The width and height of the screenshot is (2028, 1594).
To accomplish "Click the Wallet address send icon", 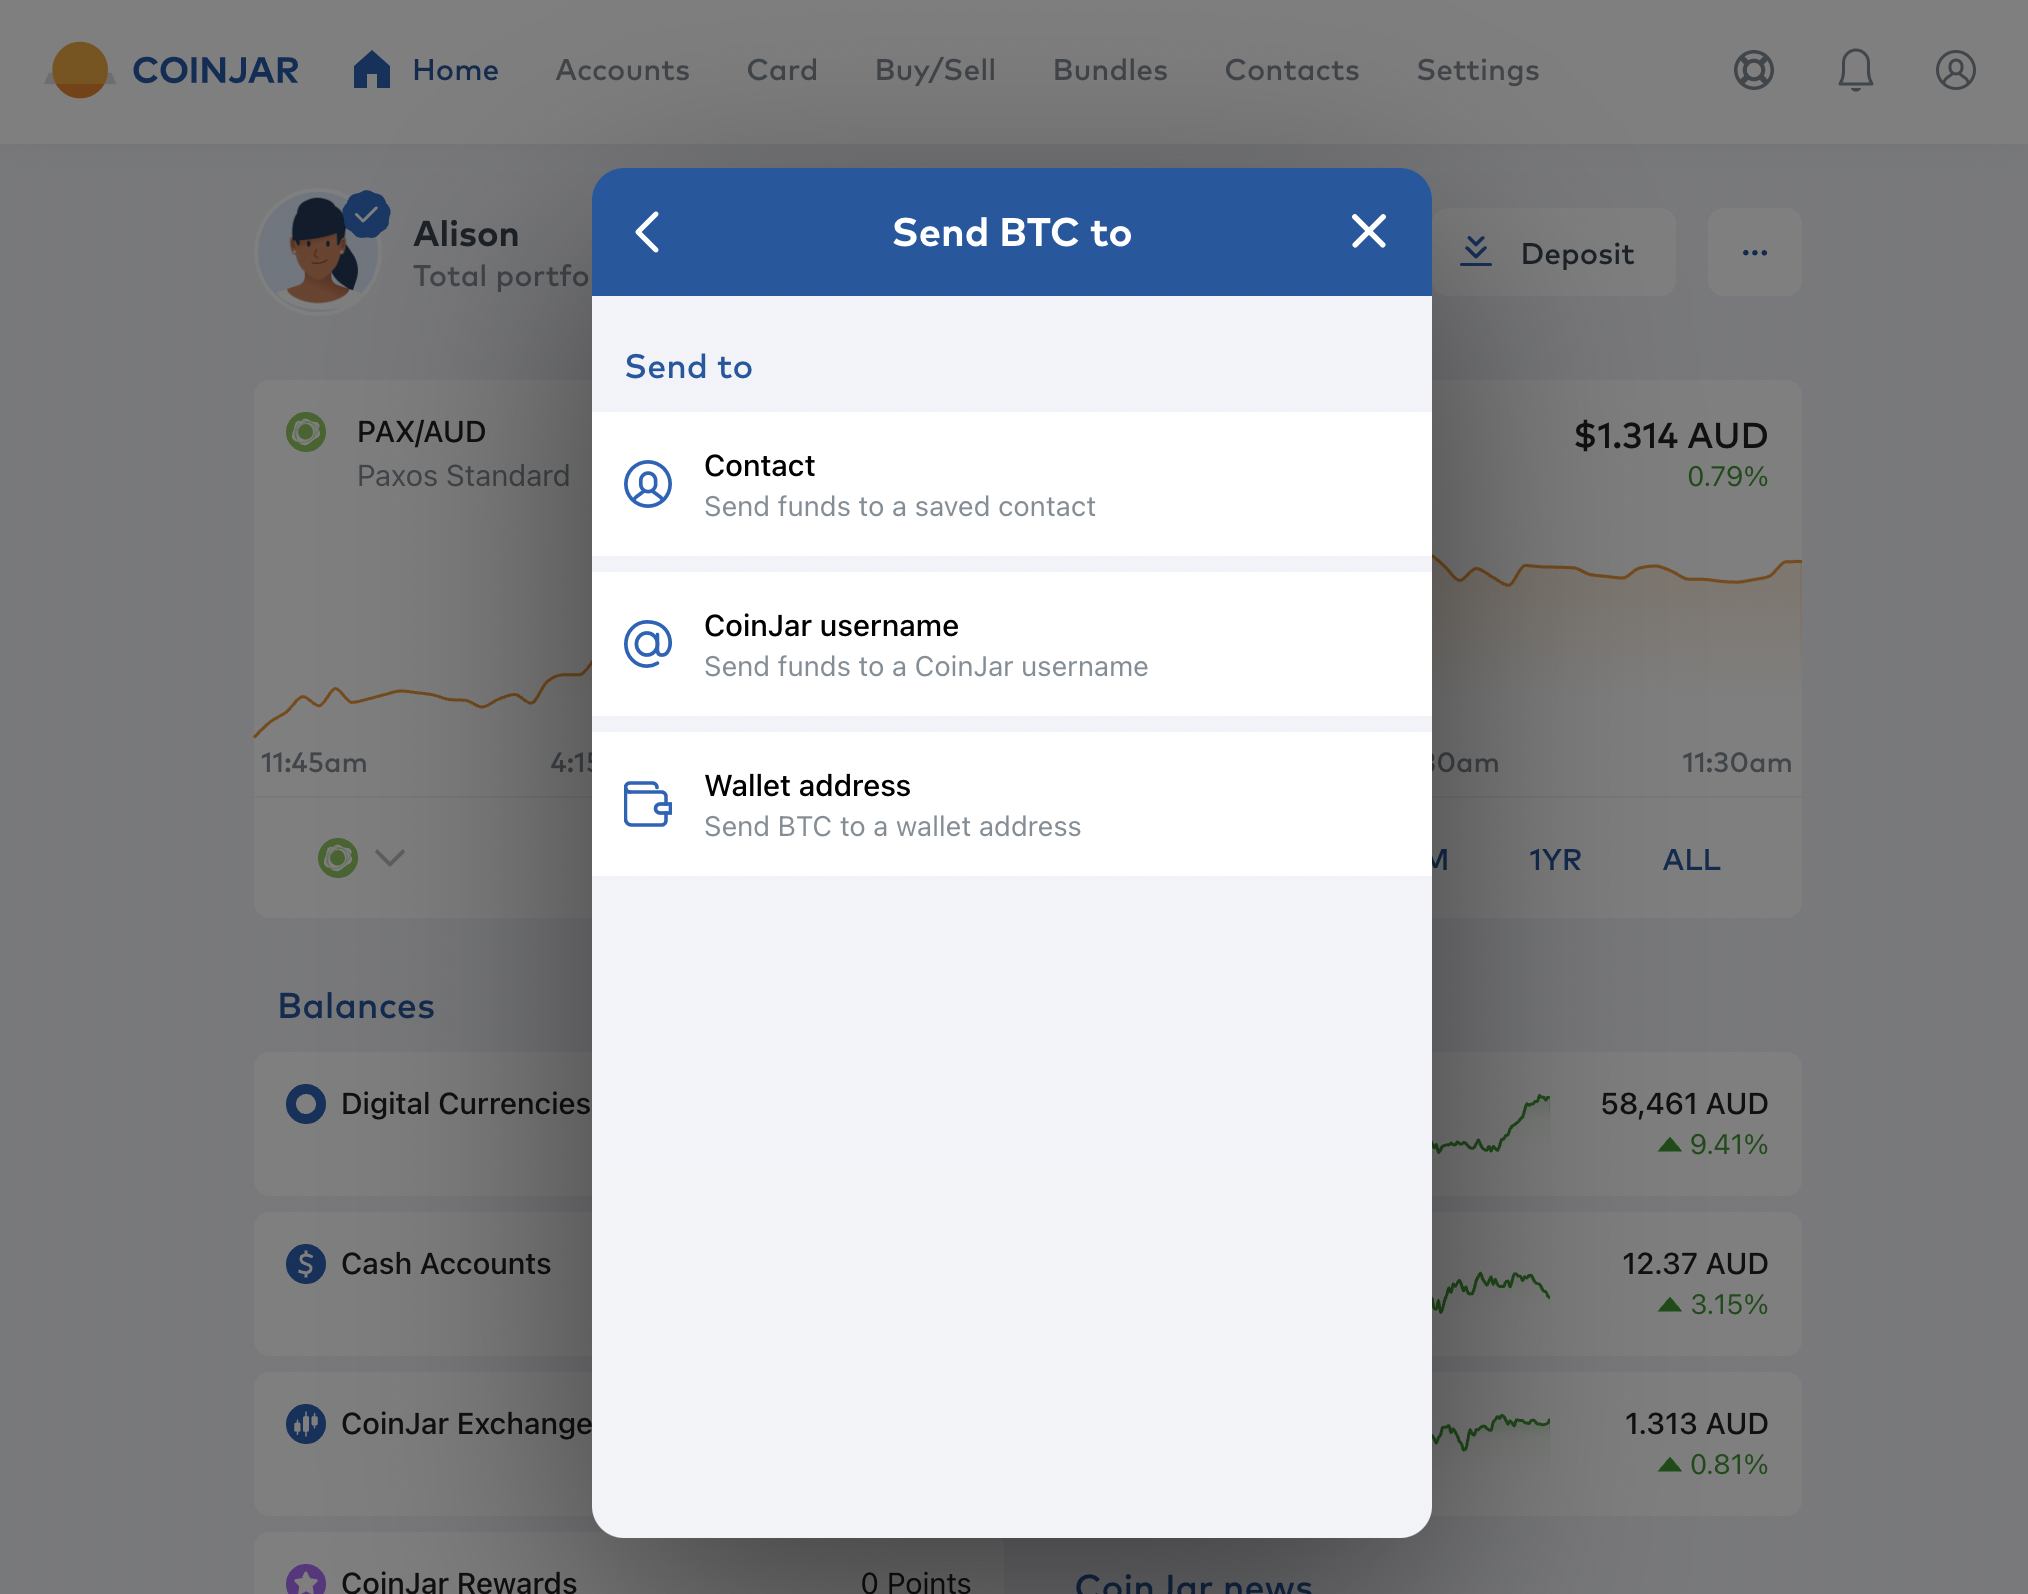I will pos(647,802).
